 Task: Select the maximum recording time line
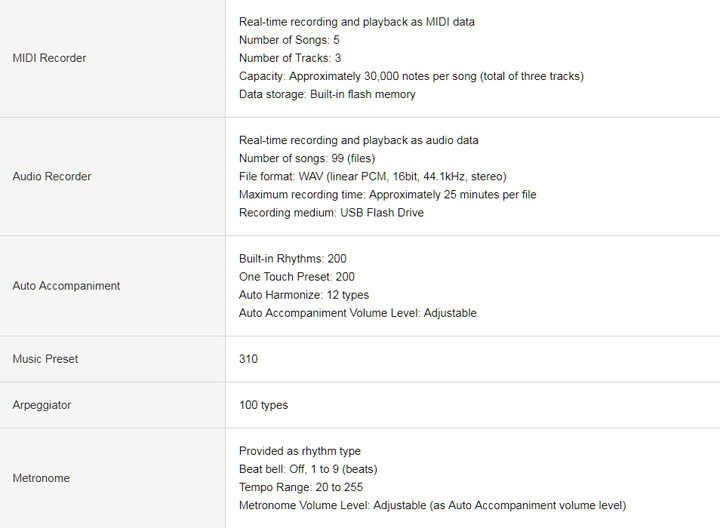point(388,195)
